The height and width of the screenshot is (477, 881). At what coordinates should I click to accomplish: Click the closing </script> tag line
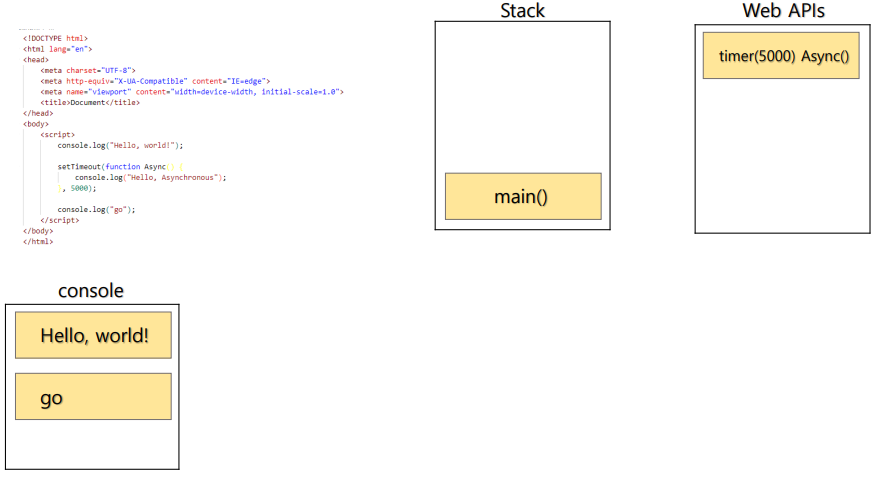(60, 220)
